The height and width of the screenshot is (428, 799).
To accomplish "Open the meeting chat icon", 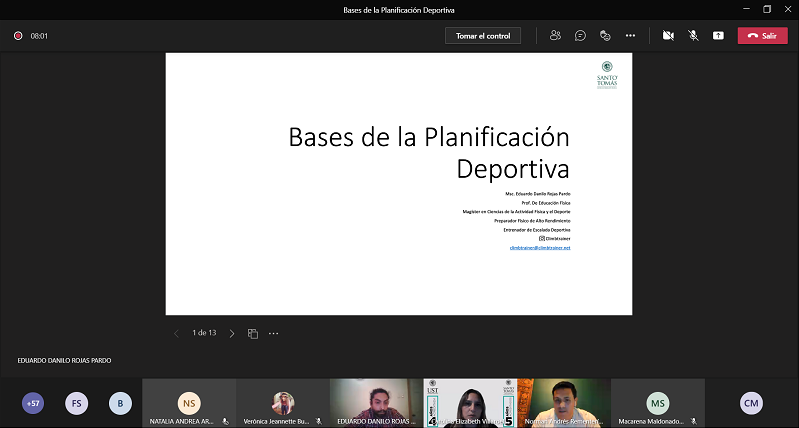I will pos(580,36).
